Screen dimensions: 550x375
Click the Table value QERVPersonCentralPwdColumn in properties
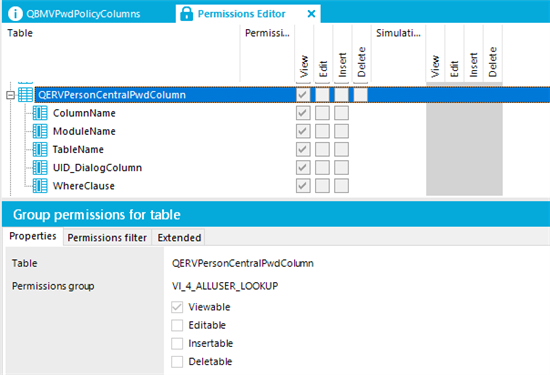(x=243, y=263)
